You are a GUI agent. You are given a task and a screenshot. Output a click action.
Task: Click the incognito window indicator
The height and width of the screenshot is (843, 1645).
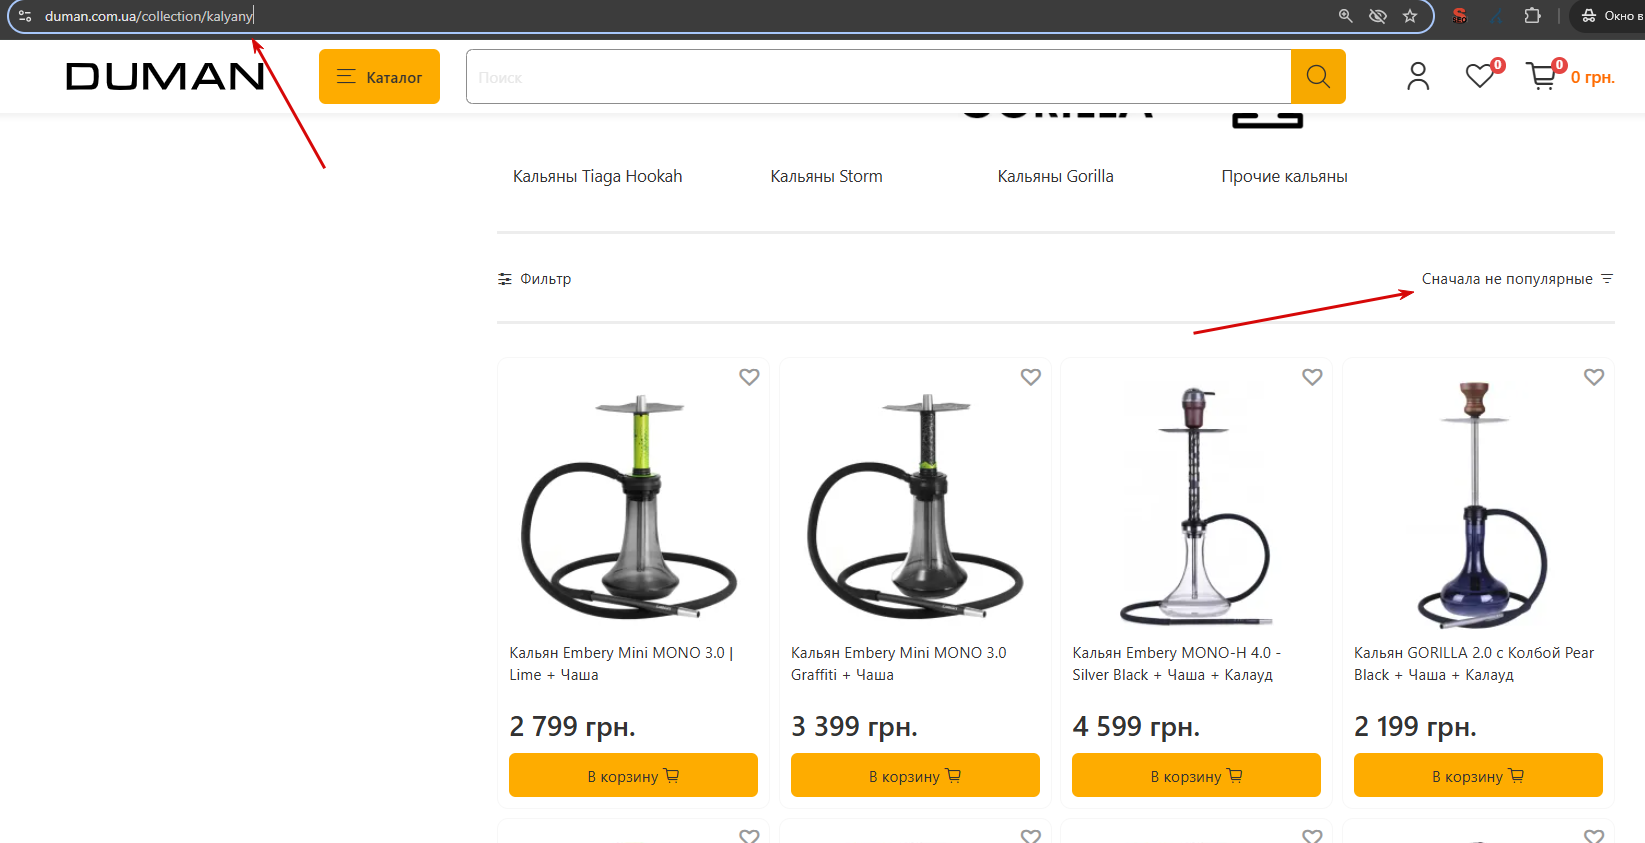tap(1610, 16)
